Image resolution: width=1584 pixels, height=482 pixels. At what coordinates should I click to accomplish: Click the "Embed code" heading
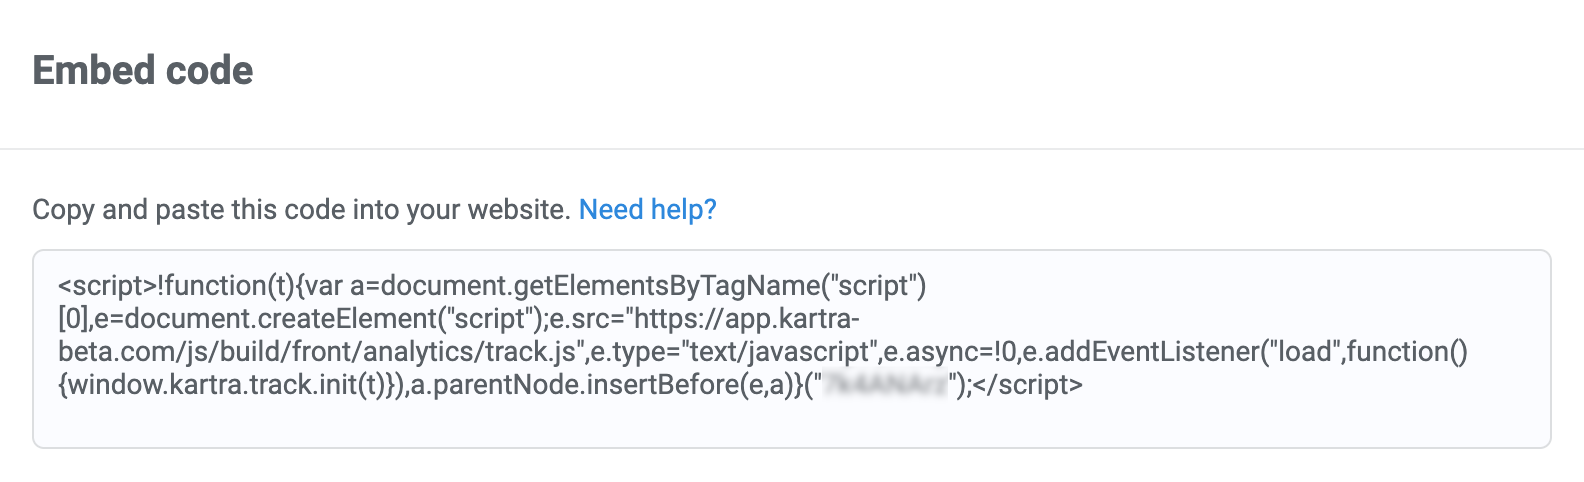click(143, 71)
